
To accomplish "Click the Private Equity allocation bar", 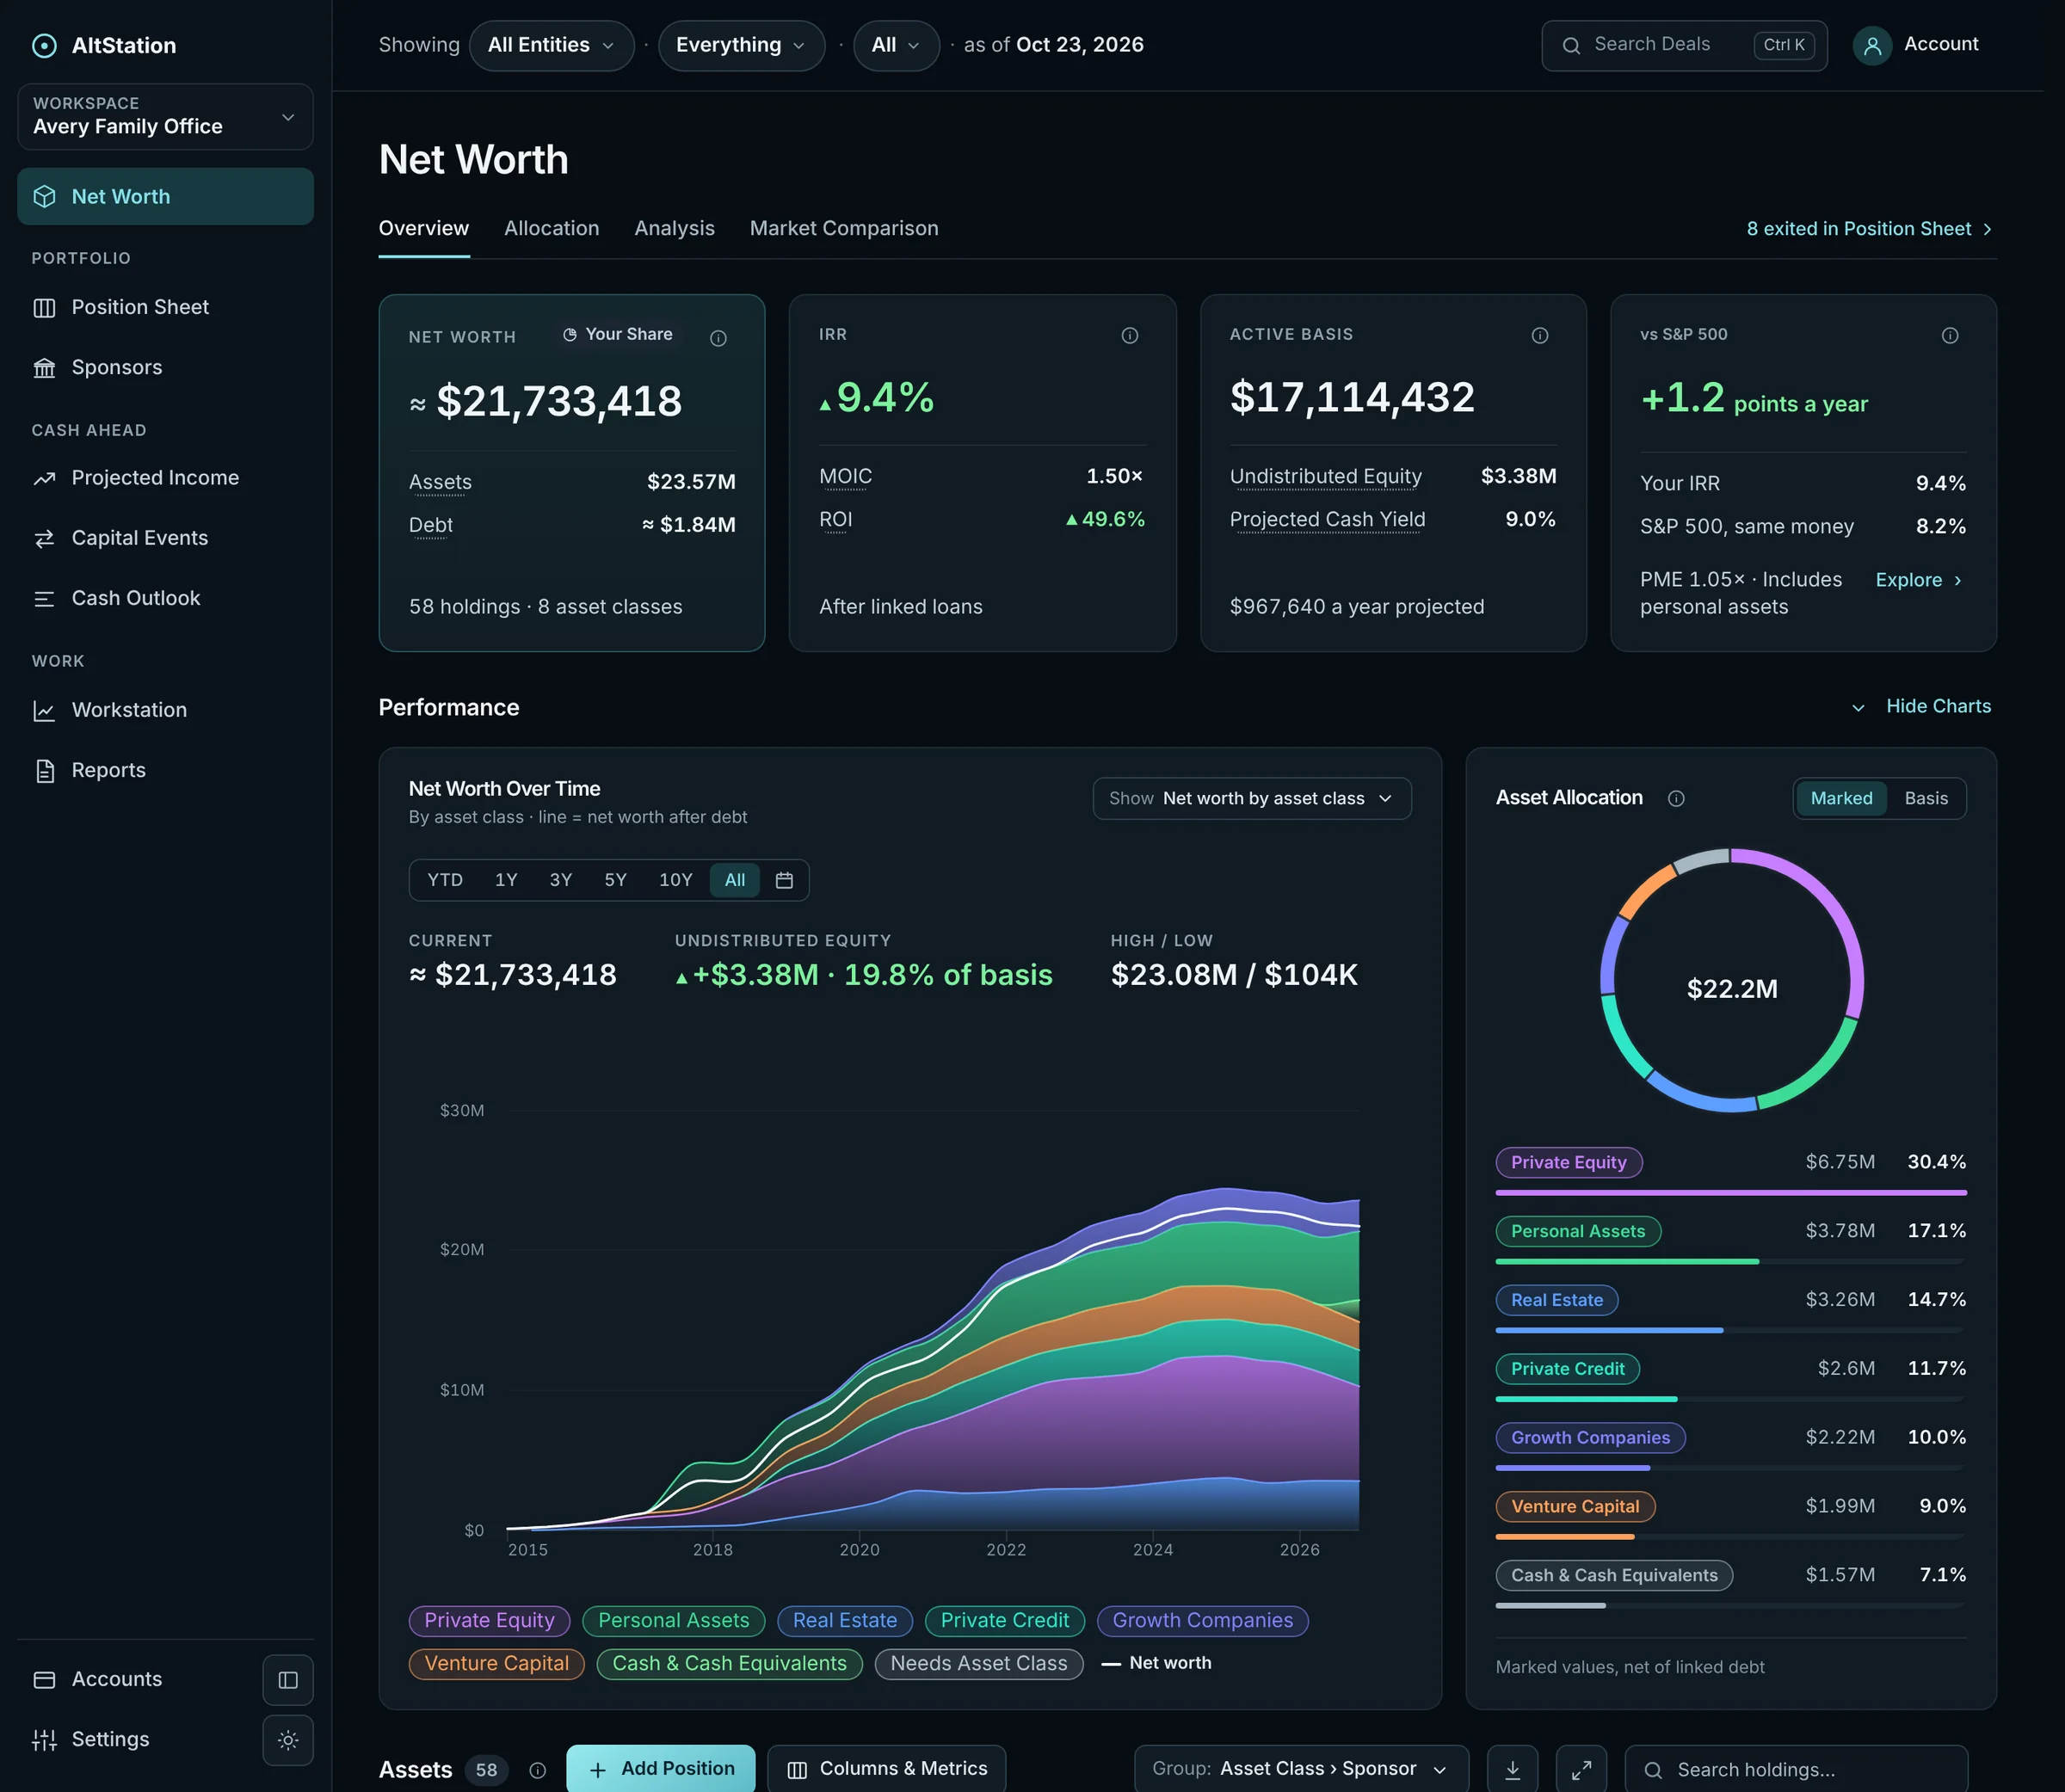I will 1730,1192.
